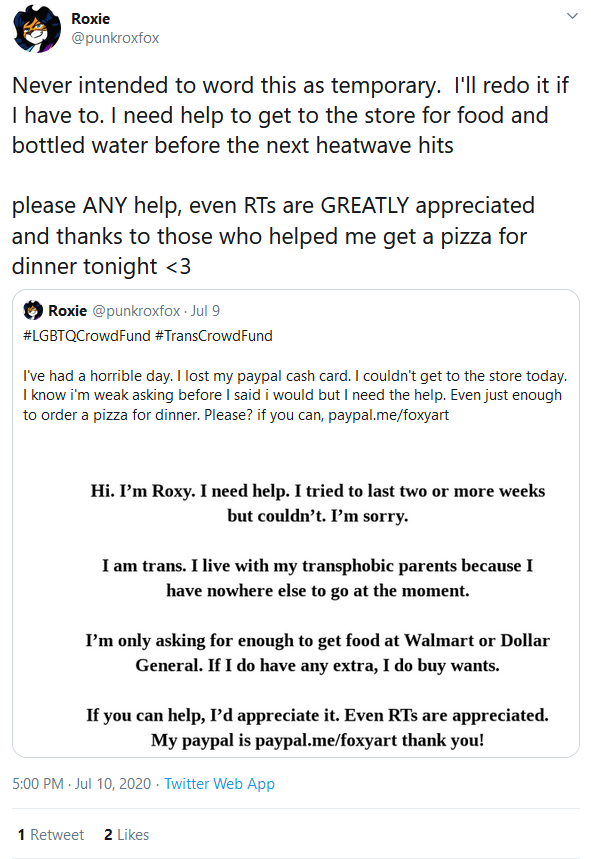Open Roxie's large profile avatar

[x=37, y=29]
